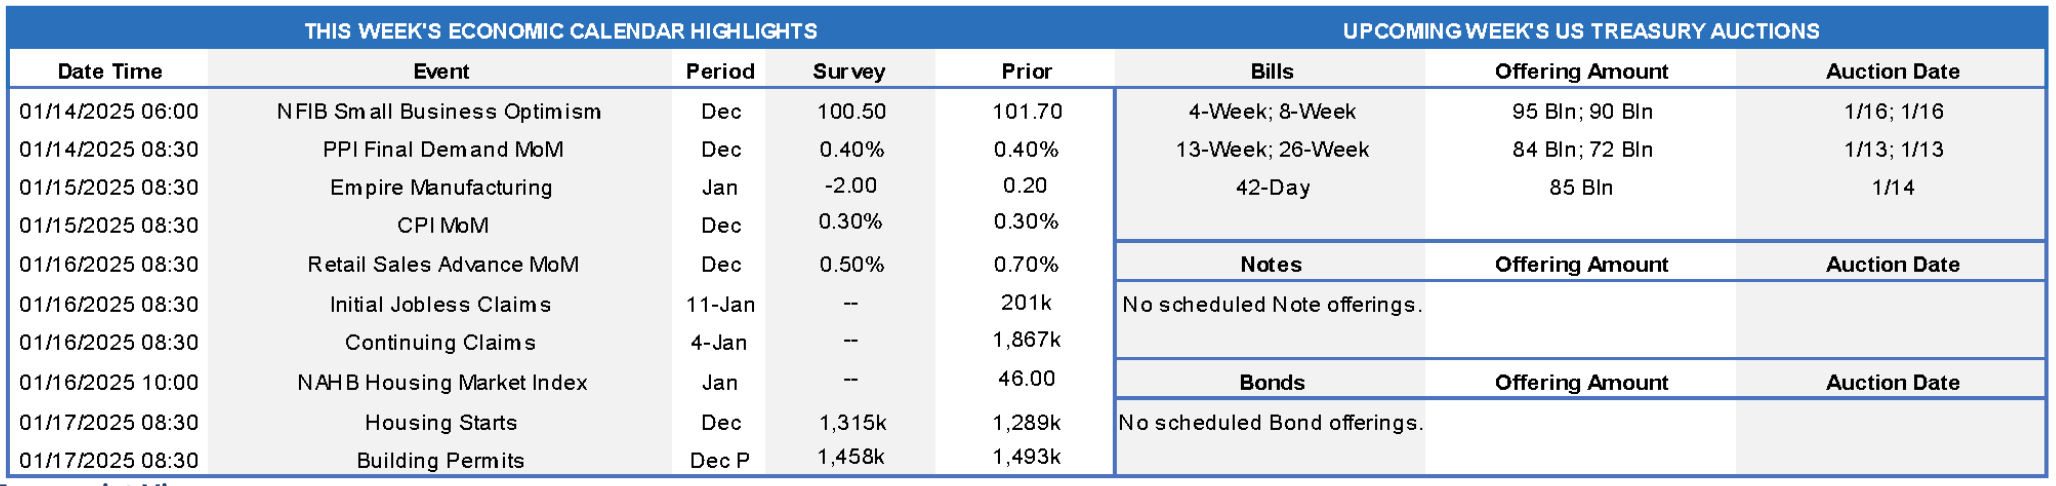2056x486 pixels.
Task: Select the Date Time column header
Action: (x=109, y=71)
